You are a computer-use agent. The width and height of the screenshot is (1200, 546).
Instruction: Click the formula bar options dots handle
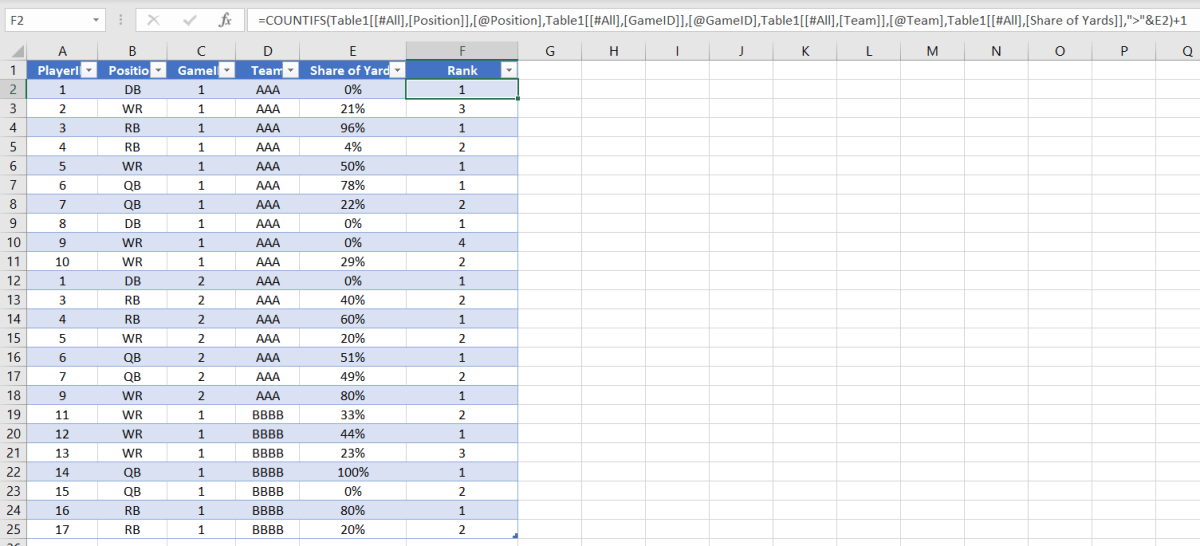point(119,20)
